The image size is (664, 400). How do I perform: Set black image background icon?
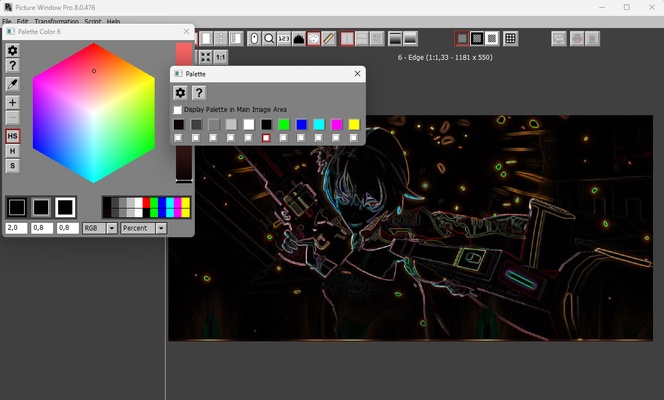pyautogui.click(x=477, y=39)
